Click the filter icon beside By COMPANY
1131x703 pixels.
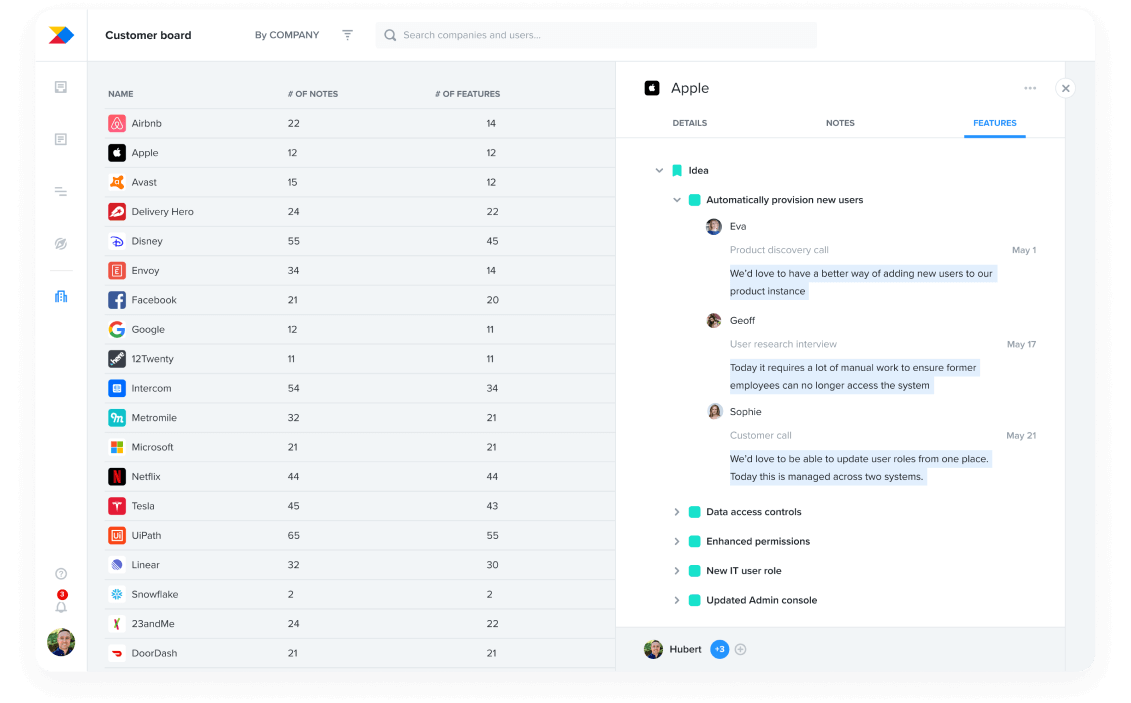point(347,34)
